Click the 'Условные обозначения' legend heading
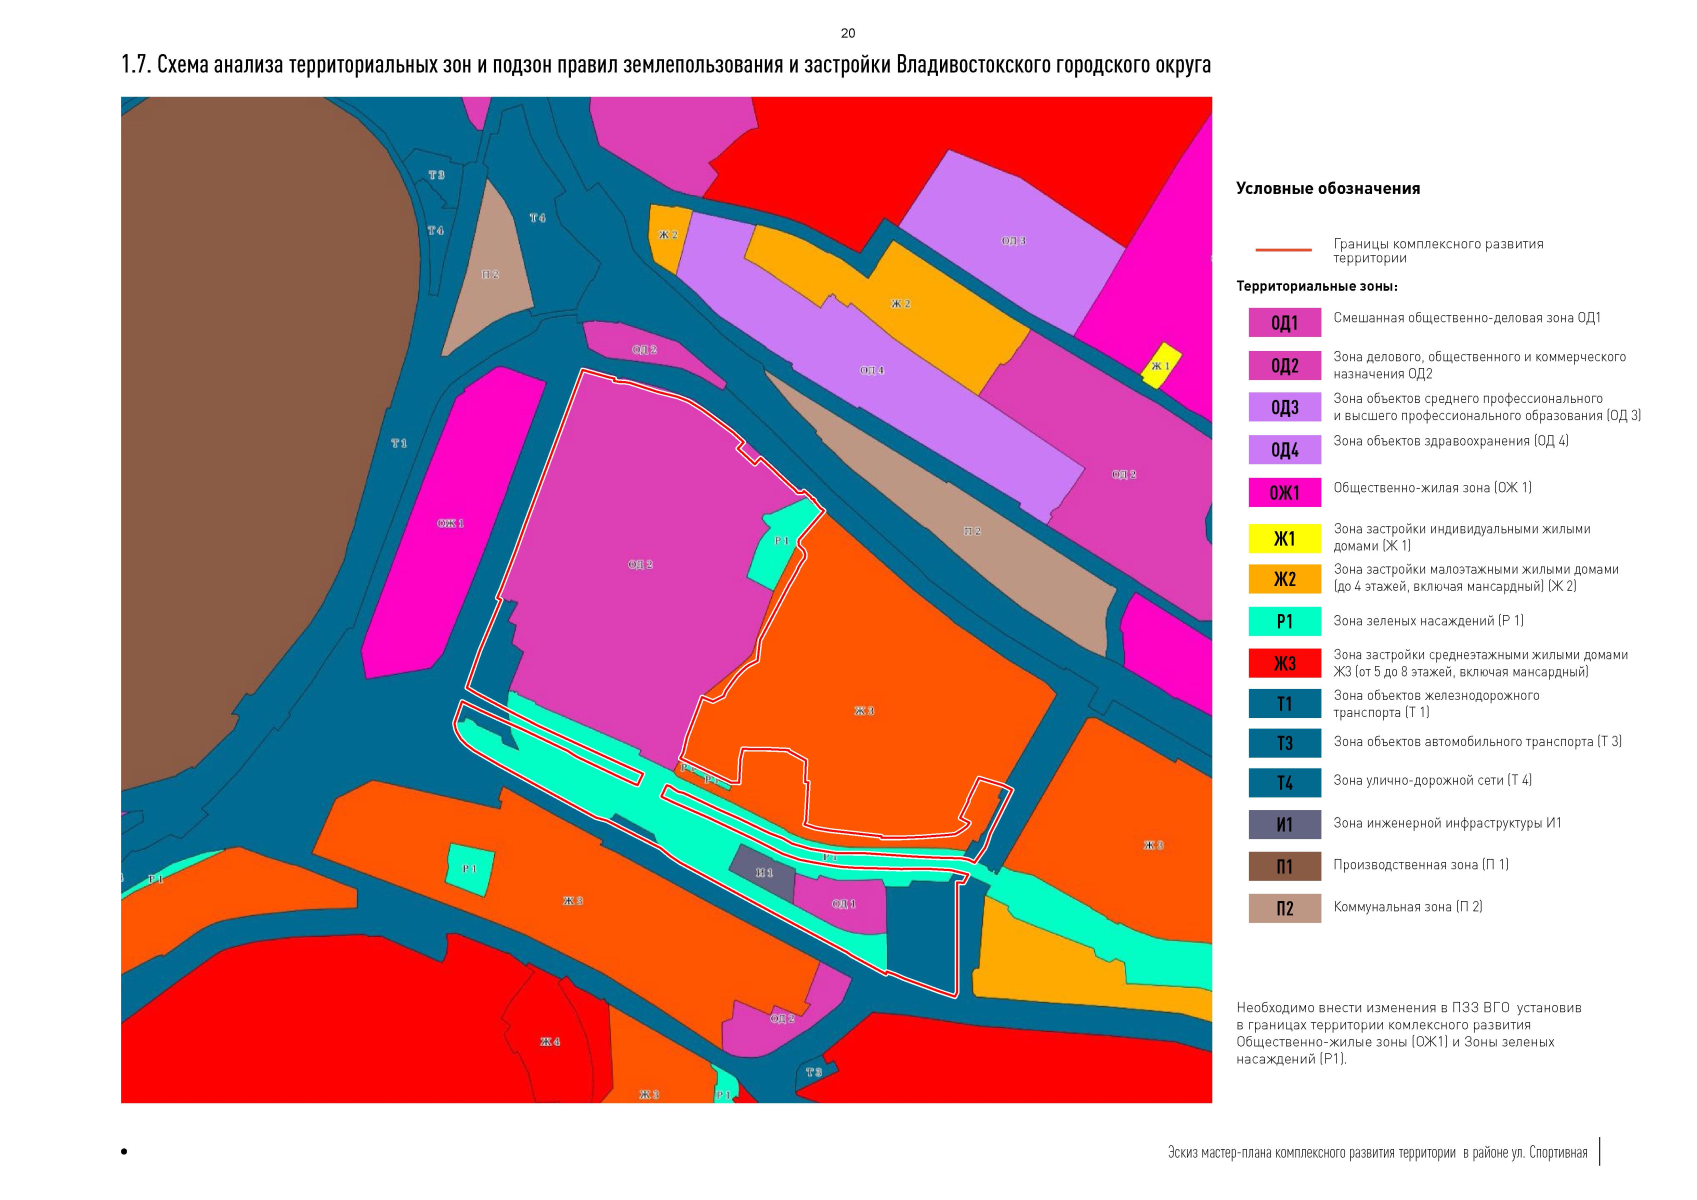Screen dimensions: 1697x1200 click(x=1327, y=188)
